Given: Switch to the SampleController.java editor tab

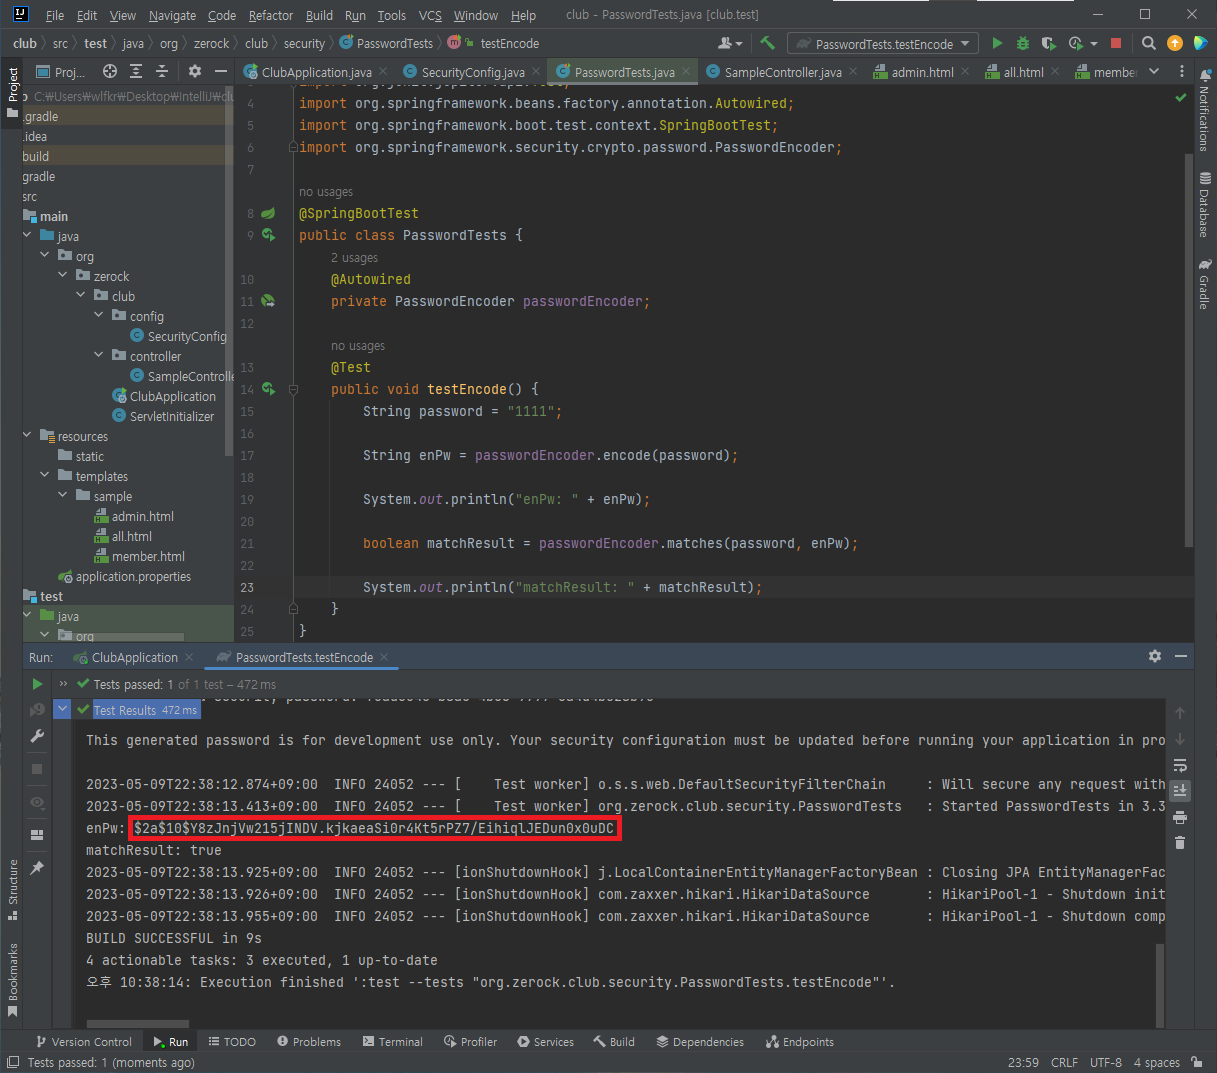Looking at the screenshot, I should pyautogui.click(x=783, y=72).
